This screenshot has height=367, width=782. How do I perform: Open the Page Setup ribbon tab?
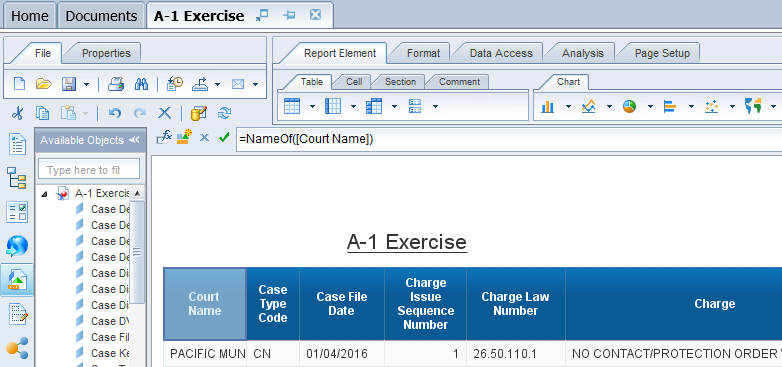[662, 53]
